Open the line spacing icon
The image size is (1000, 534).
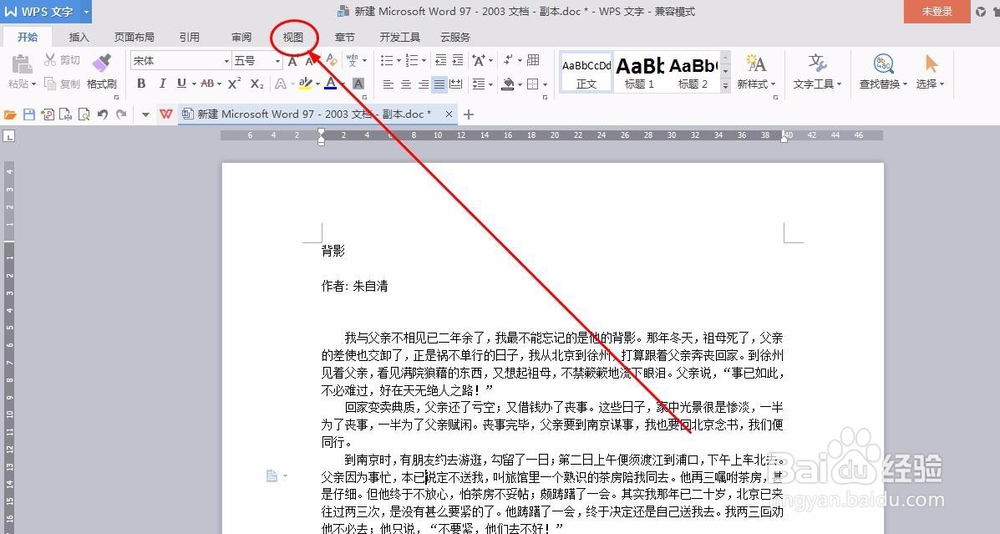coord(479,84)
